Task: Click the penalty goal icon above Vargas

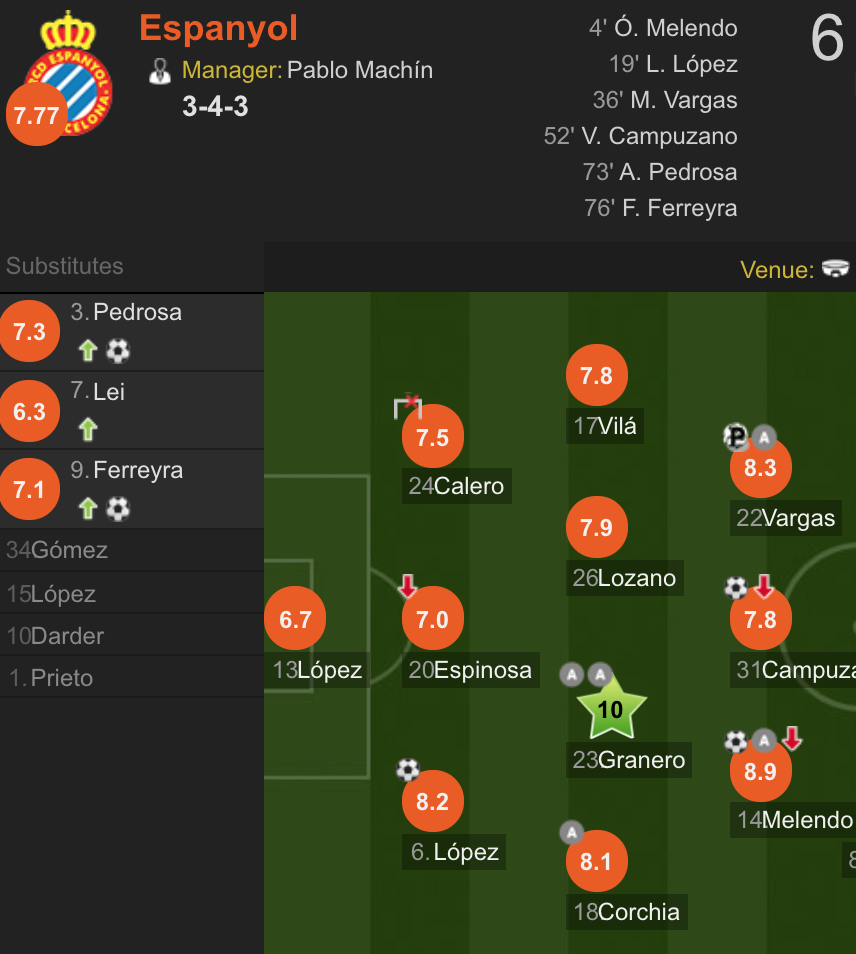Action: [736, 436]
